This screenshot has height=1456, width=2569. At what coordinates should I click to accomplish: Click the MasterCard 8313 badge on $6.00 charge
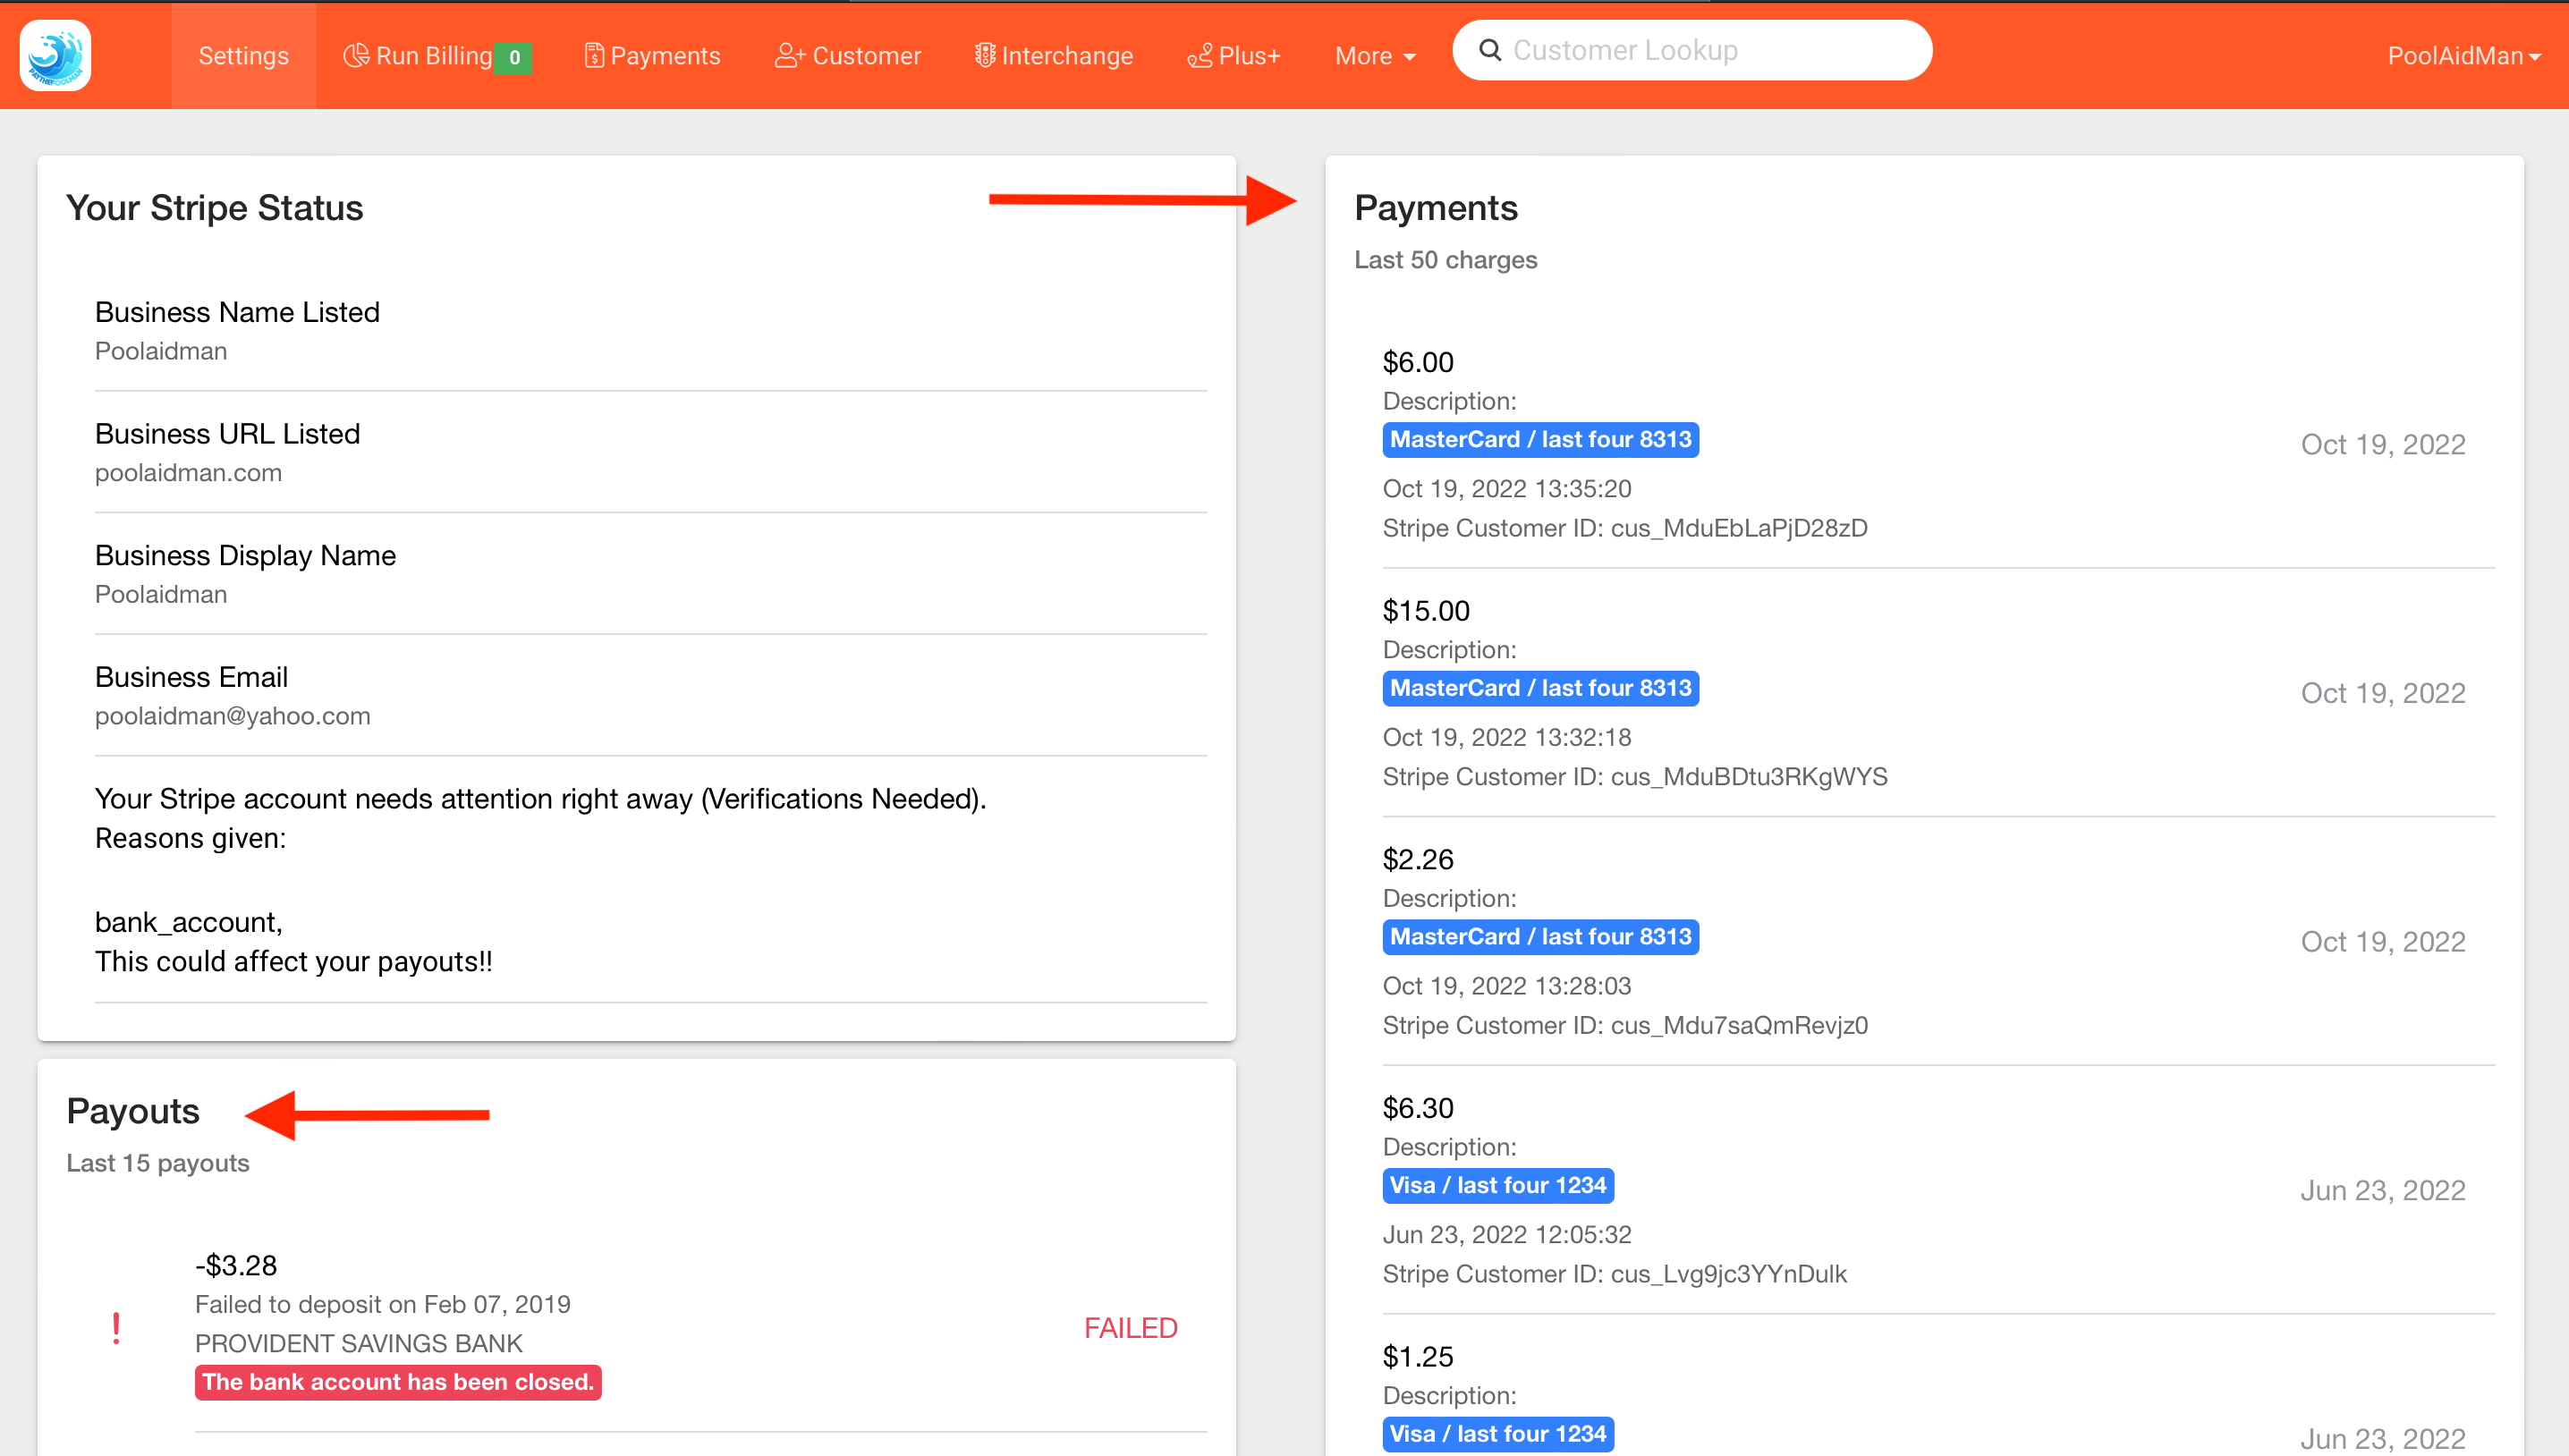click(1540, 439)
